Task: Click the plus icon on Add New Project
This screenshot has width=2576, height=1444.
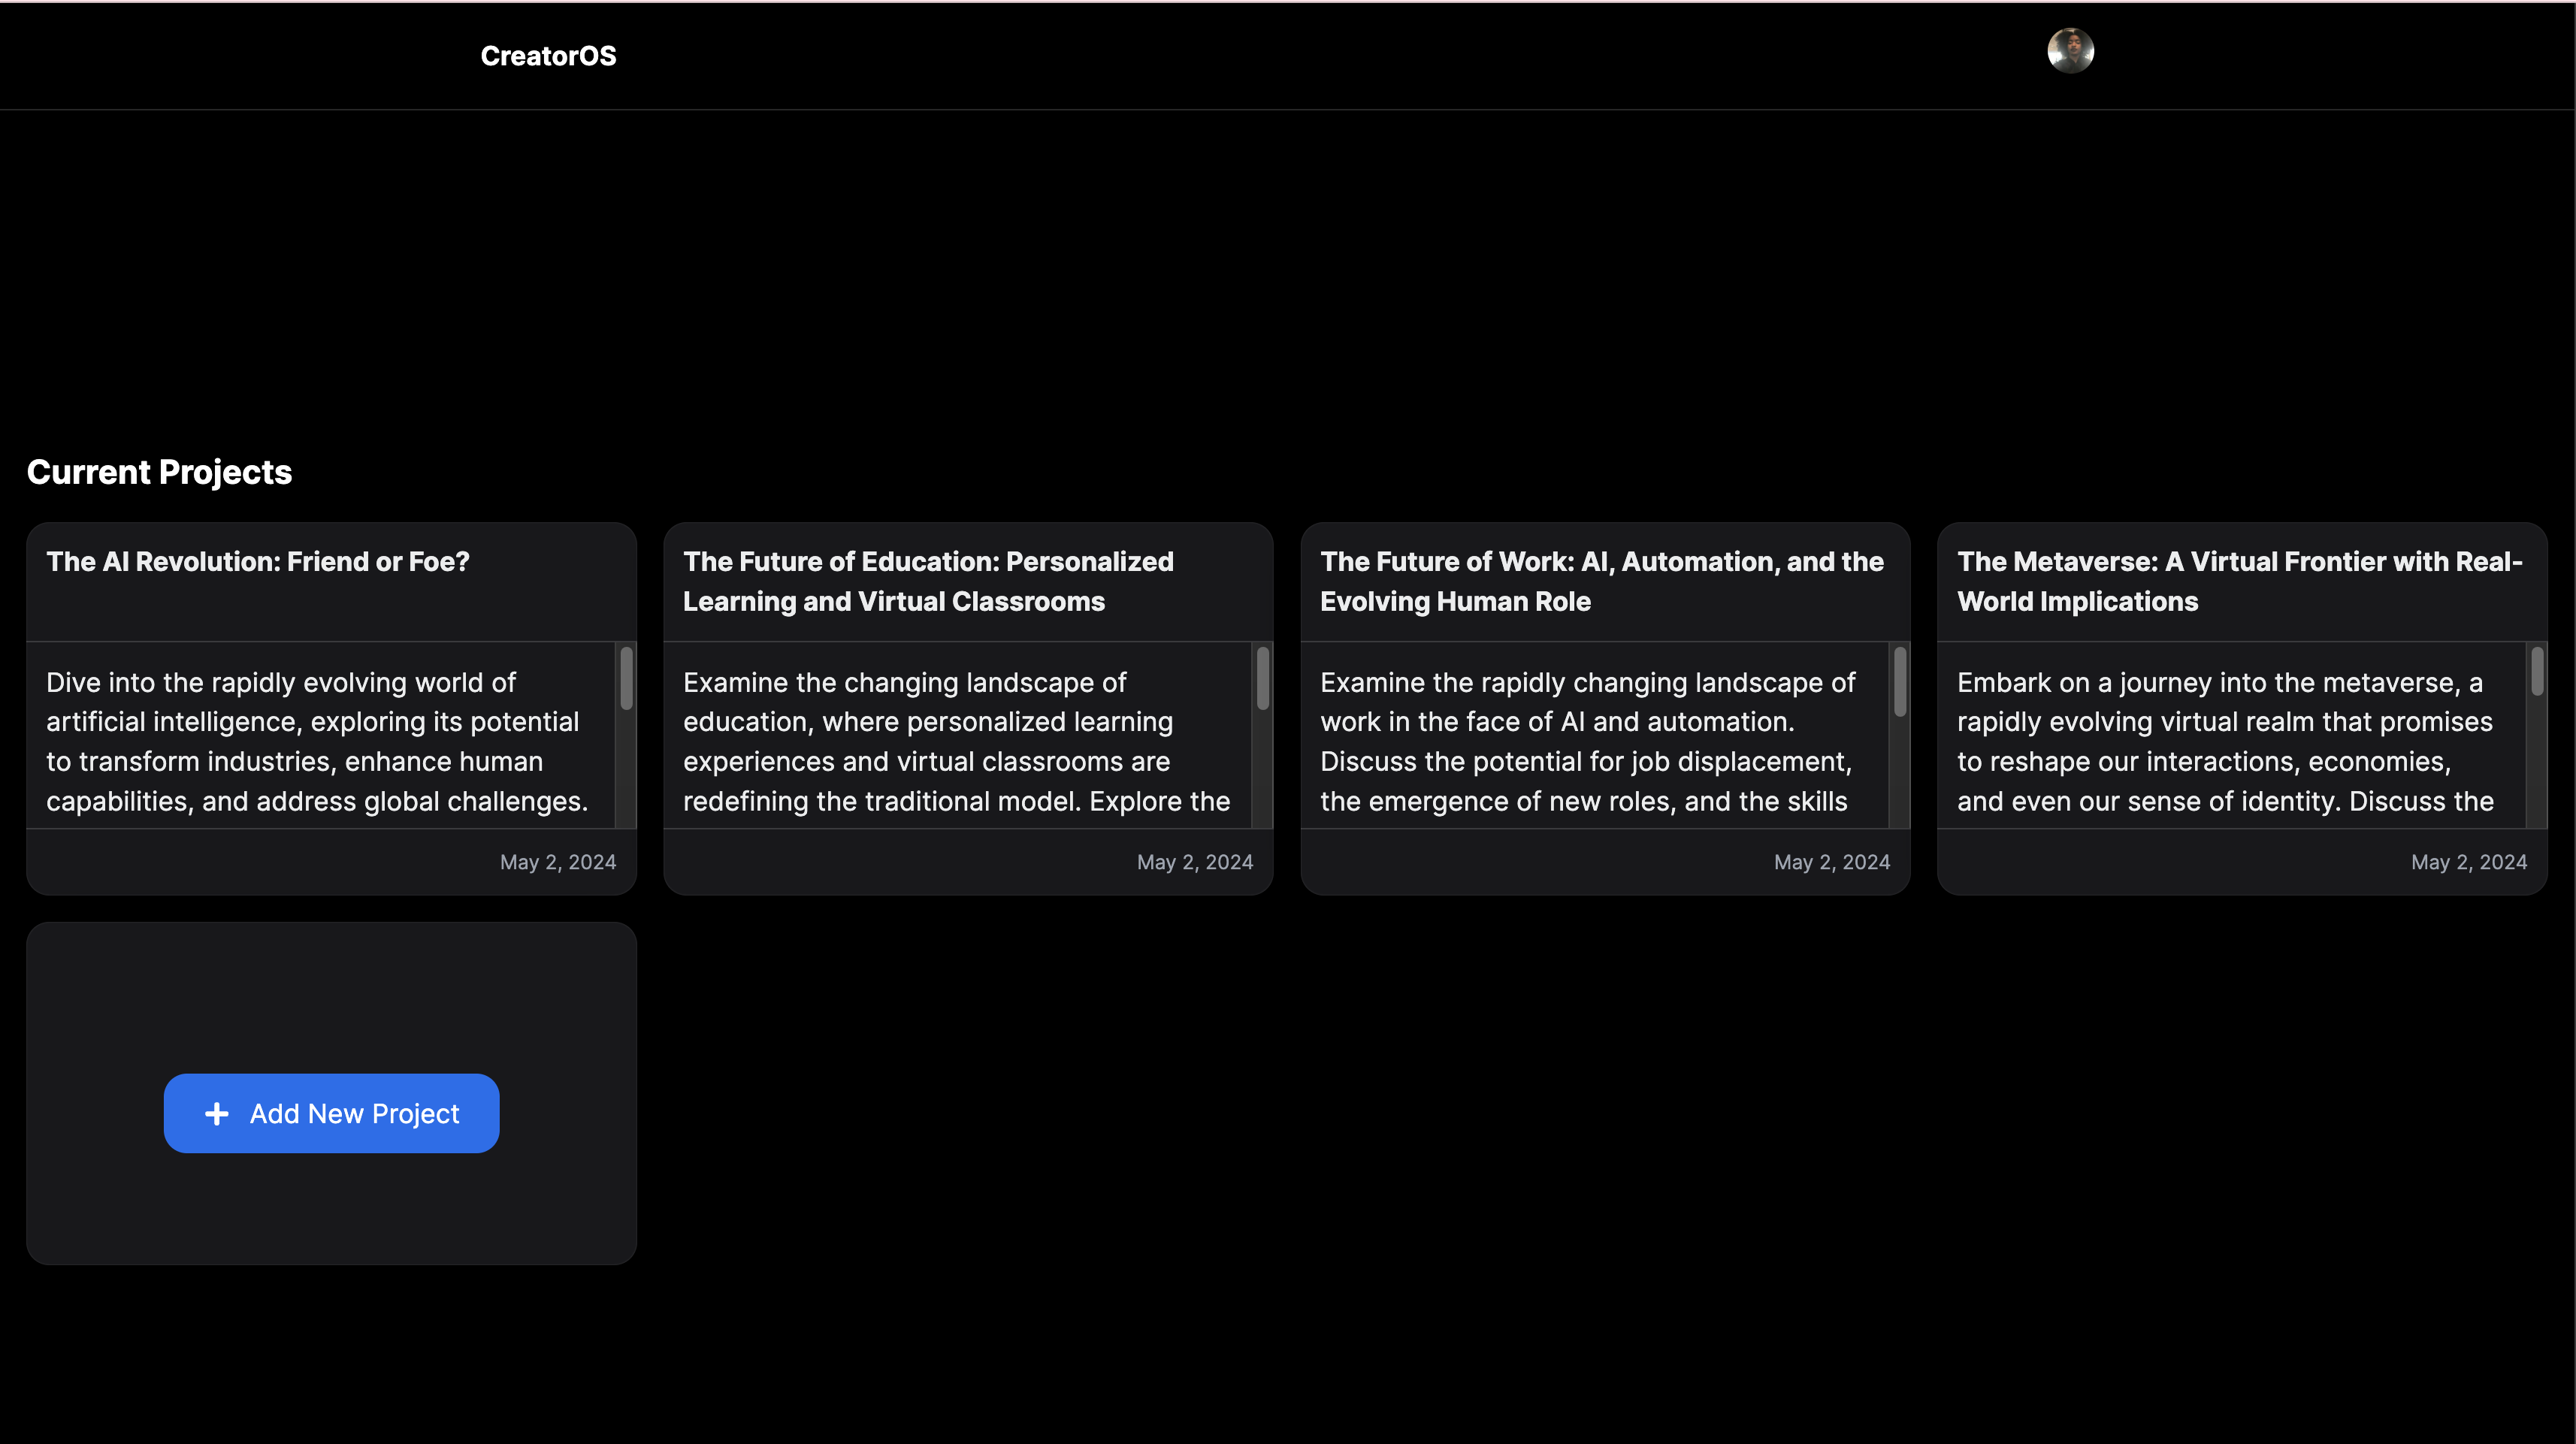Action: click(x=217, y=1114)
